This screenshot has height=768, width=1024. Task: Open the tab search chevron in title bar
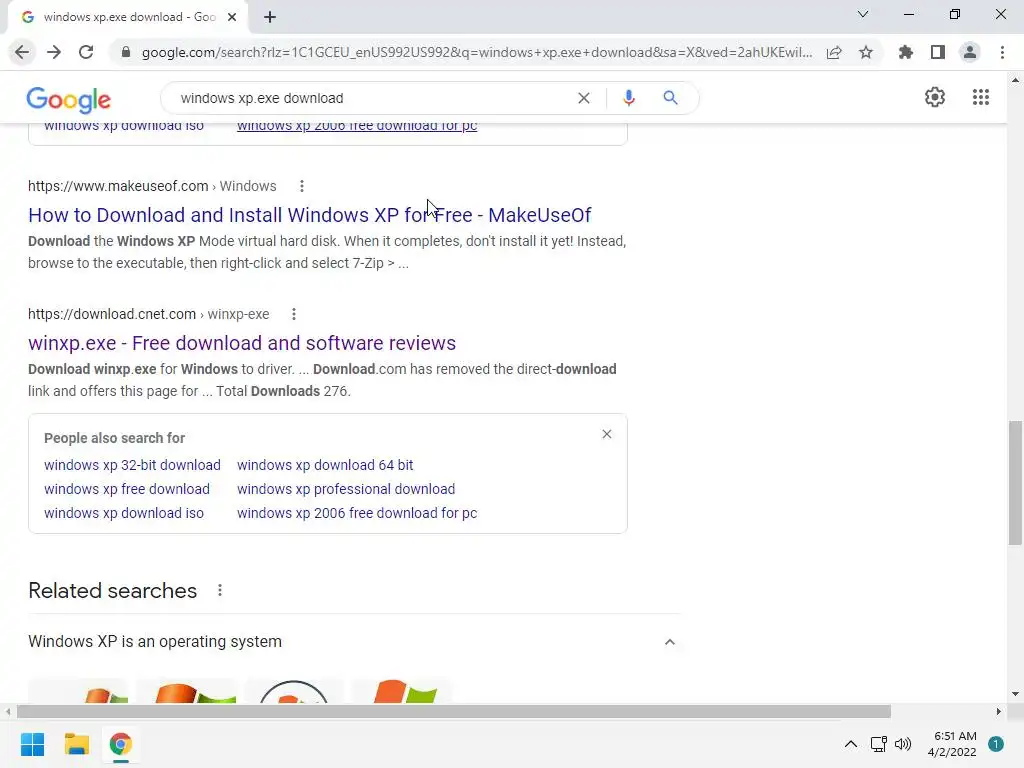pyautogui.click(x=863, y=14)
